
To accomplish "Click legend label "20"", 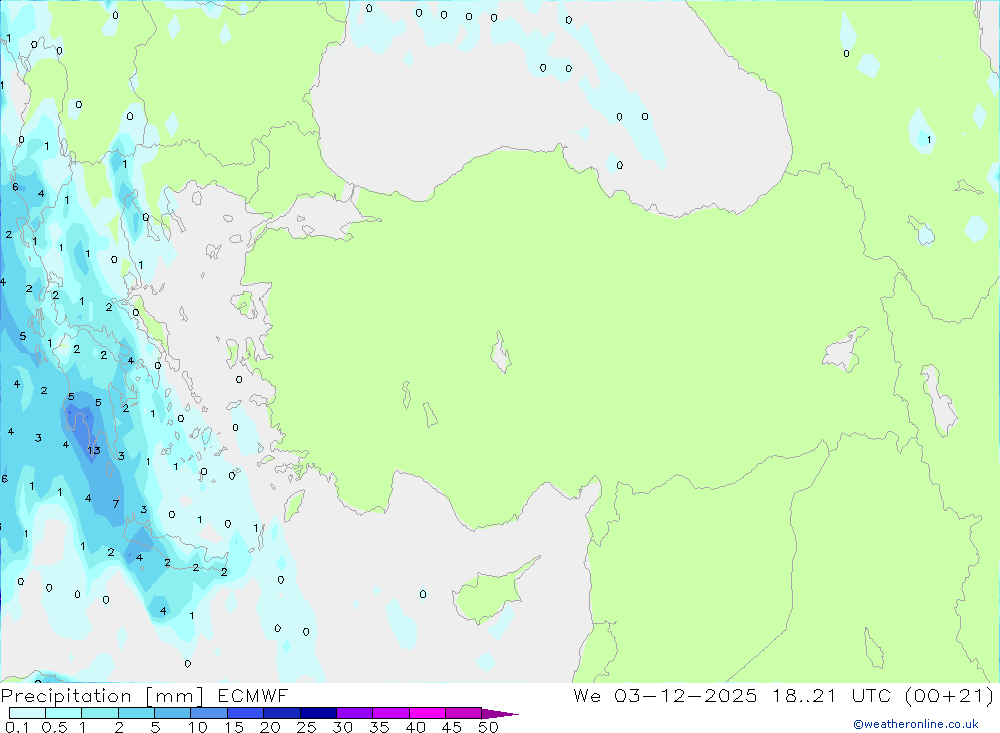I will point(270,727).
